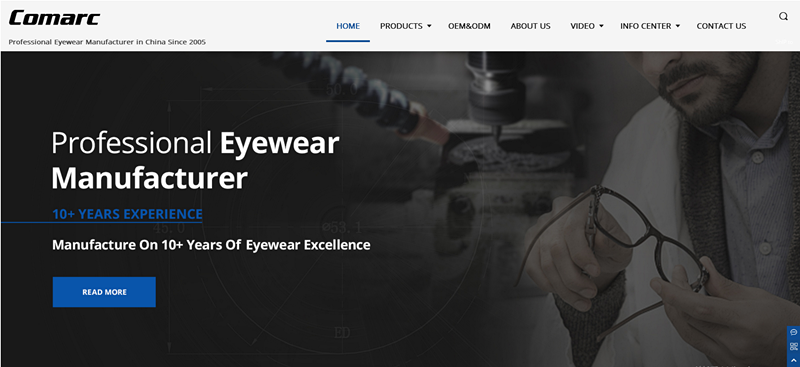Open the OEM&ODM page
800x367 pixels.
[x=469, y=26]
